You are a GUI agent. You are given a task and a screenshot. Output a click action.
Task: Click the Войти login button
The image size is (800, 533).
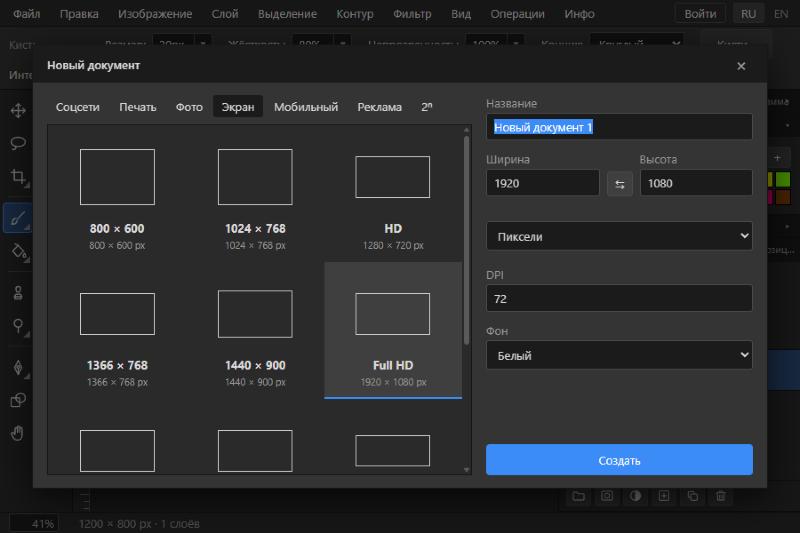[x=700, y=14]
